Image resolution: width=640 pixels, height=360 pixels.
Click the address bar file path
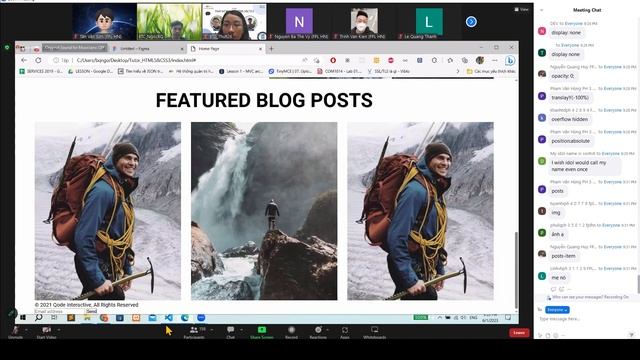(x=137, y=60)
